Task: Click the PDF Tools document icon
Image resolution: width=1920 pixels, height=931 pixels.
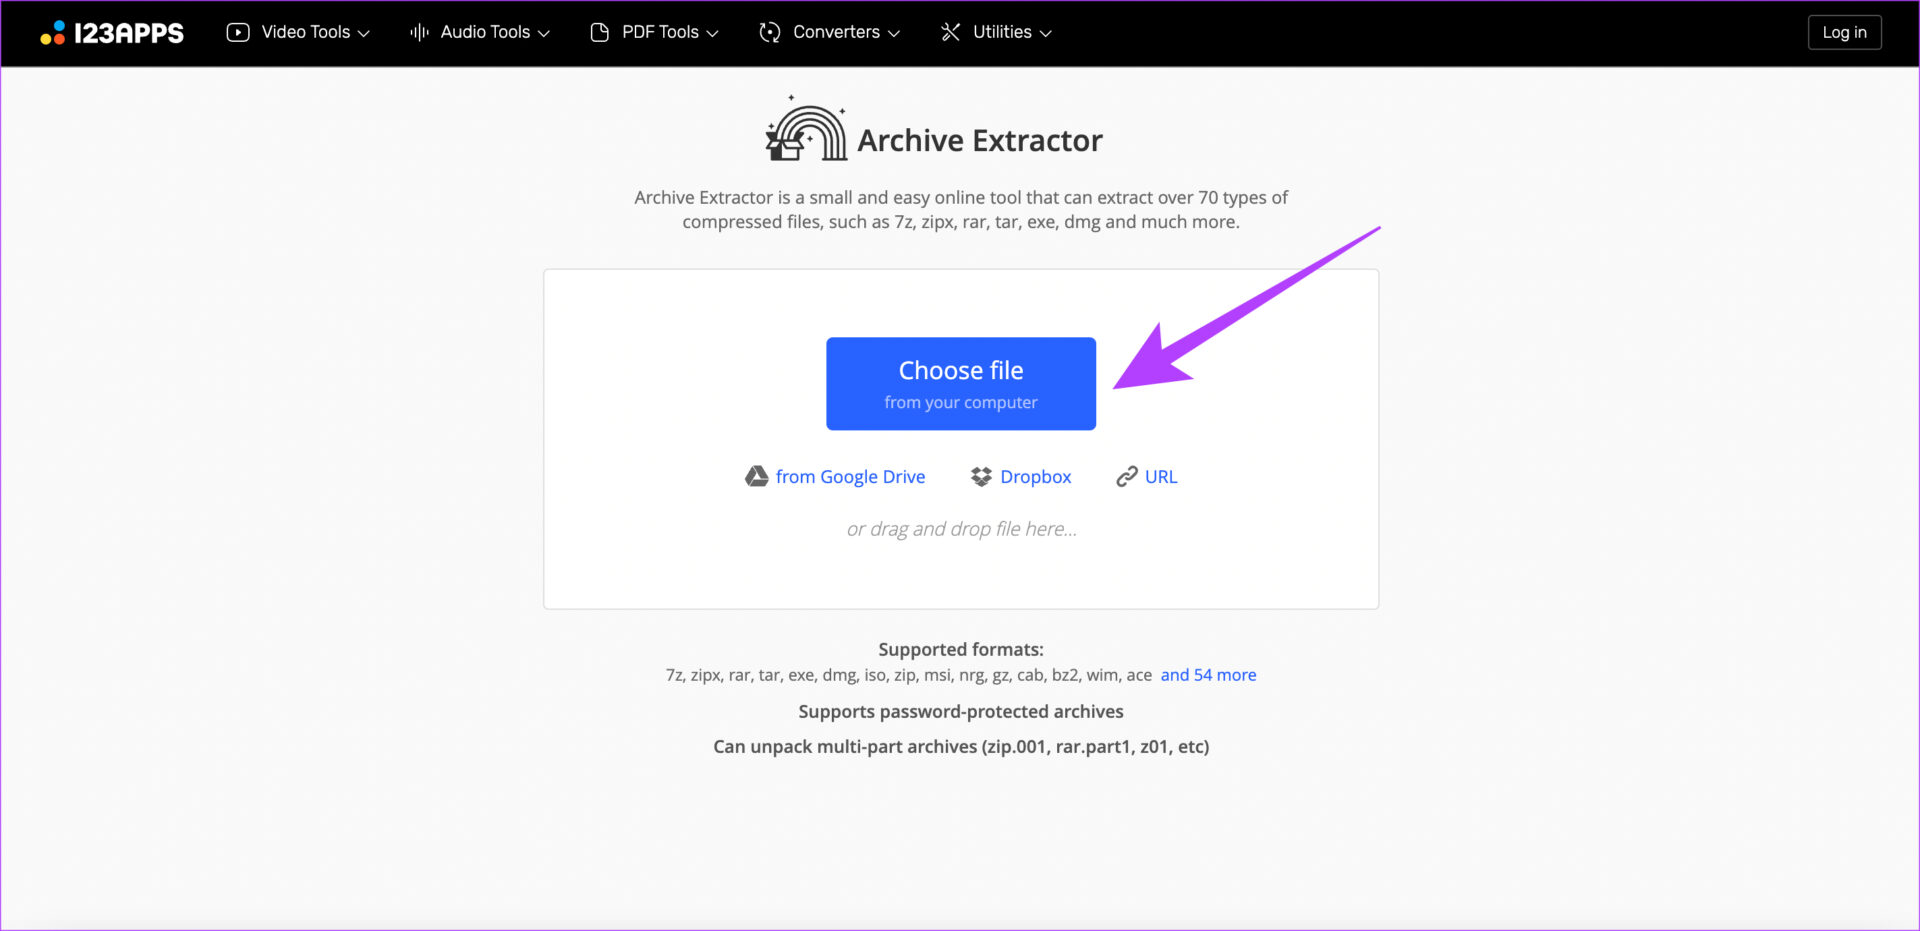Action: pos(599,32)
